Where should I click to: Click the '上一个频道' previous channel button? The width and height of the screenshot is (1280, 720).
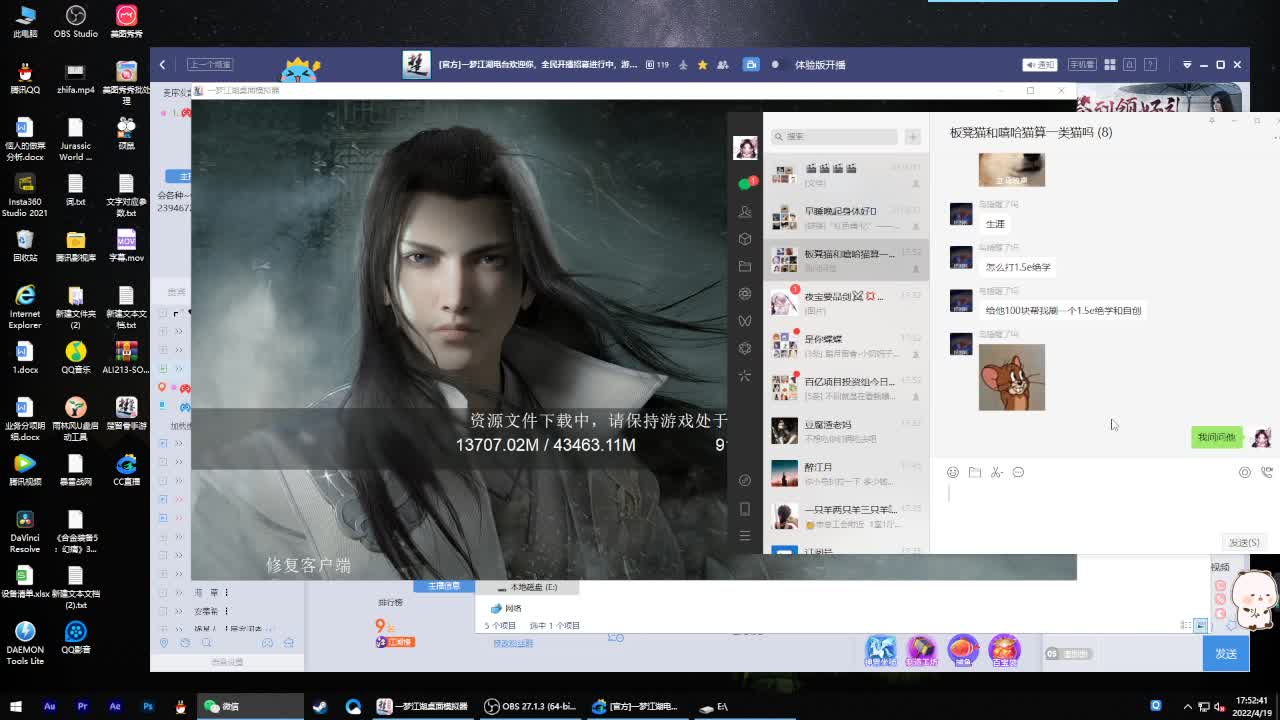210,65
